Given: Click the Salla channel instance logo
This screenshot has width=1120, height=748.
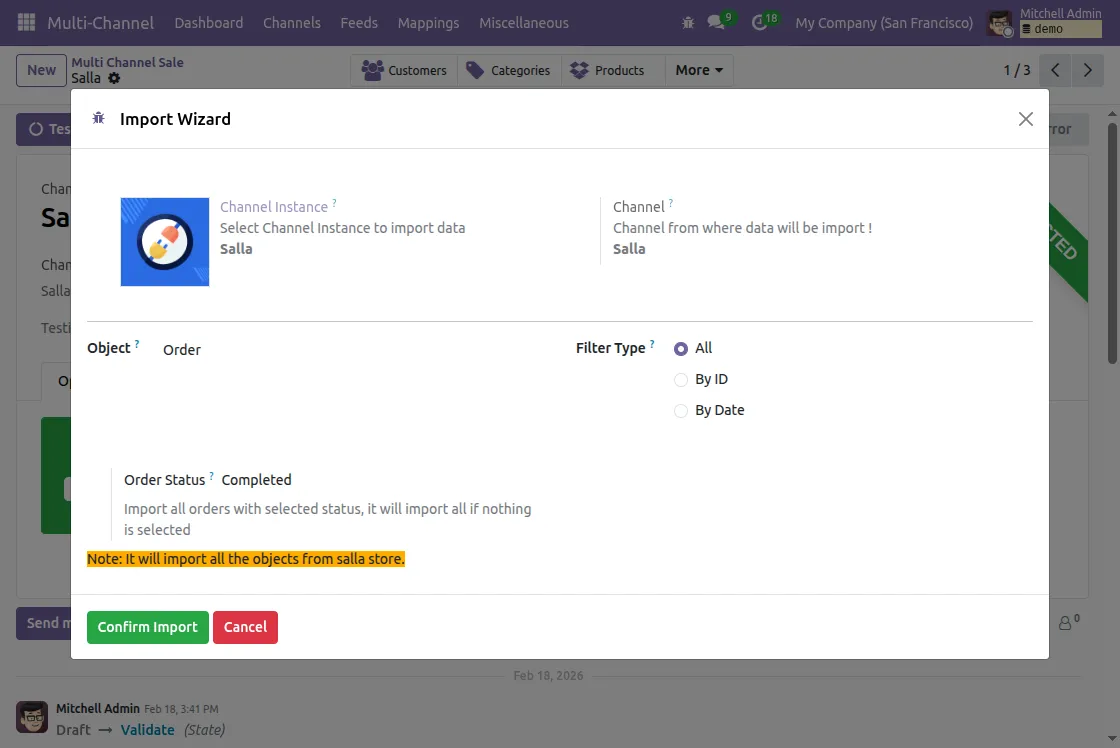Looking at the screenshot, I should pos(164,241).
